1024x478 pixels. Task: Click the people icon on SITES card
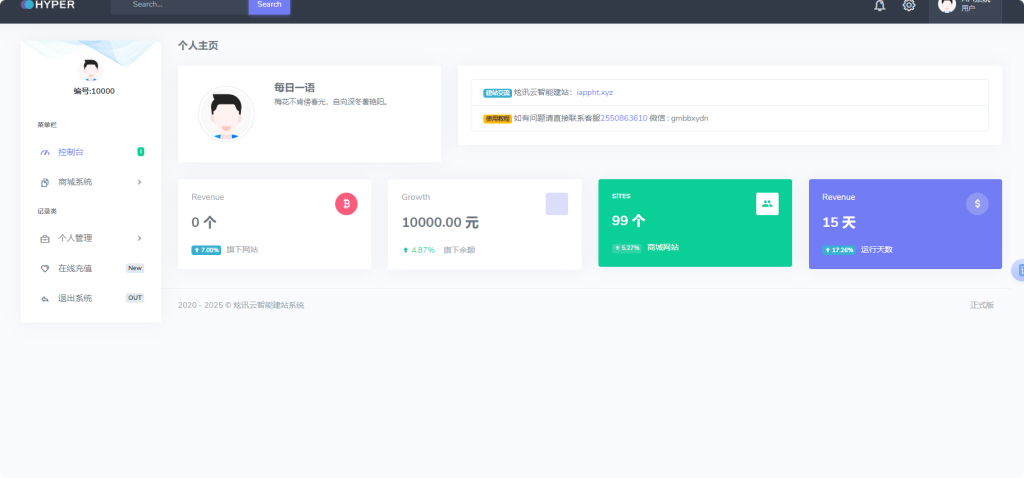(767, 204)
